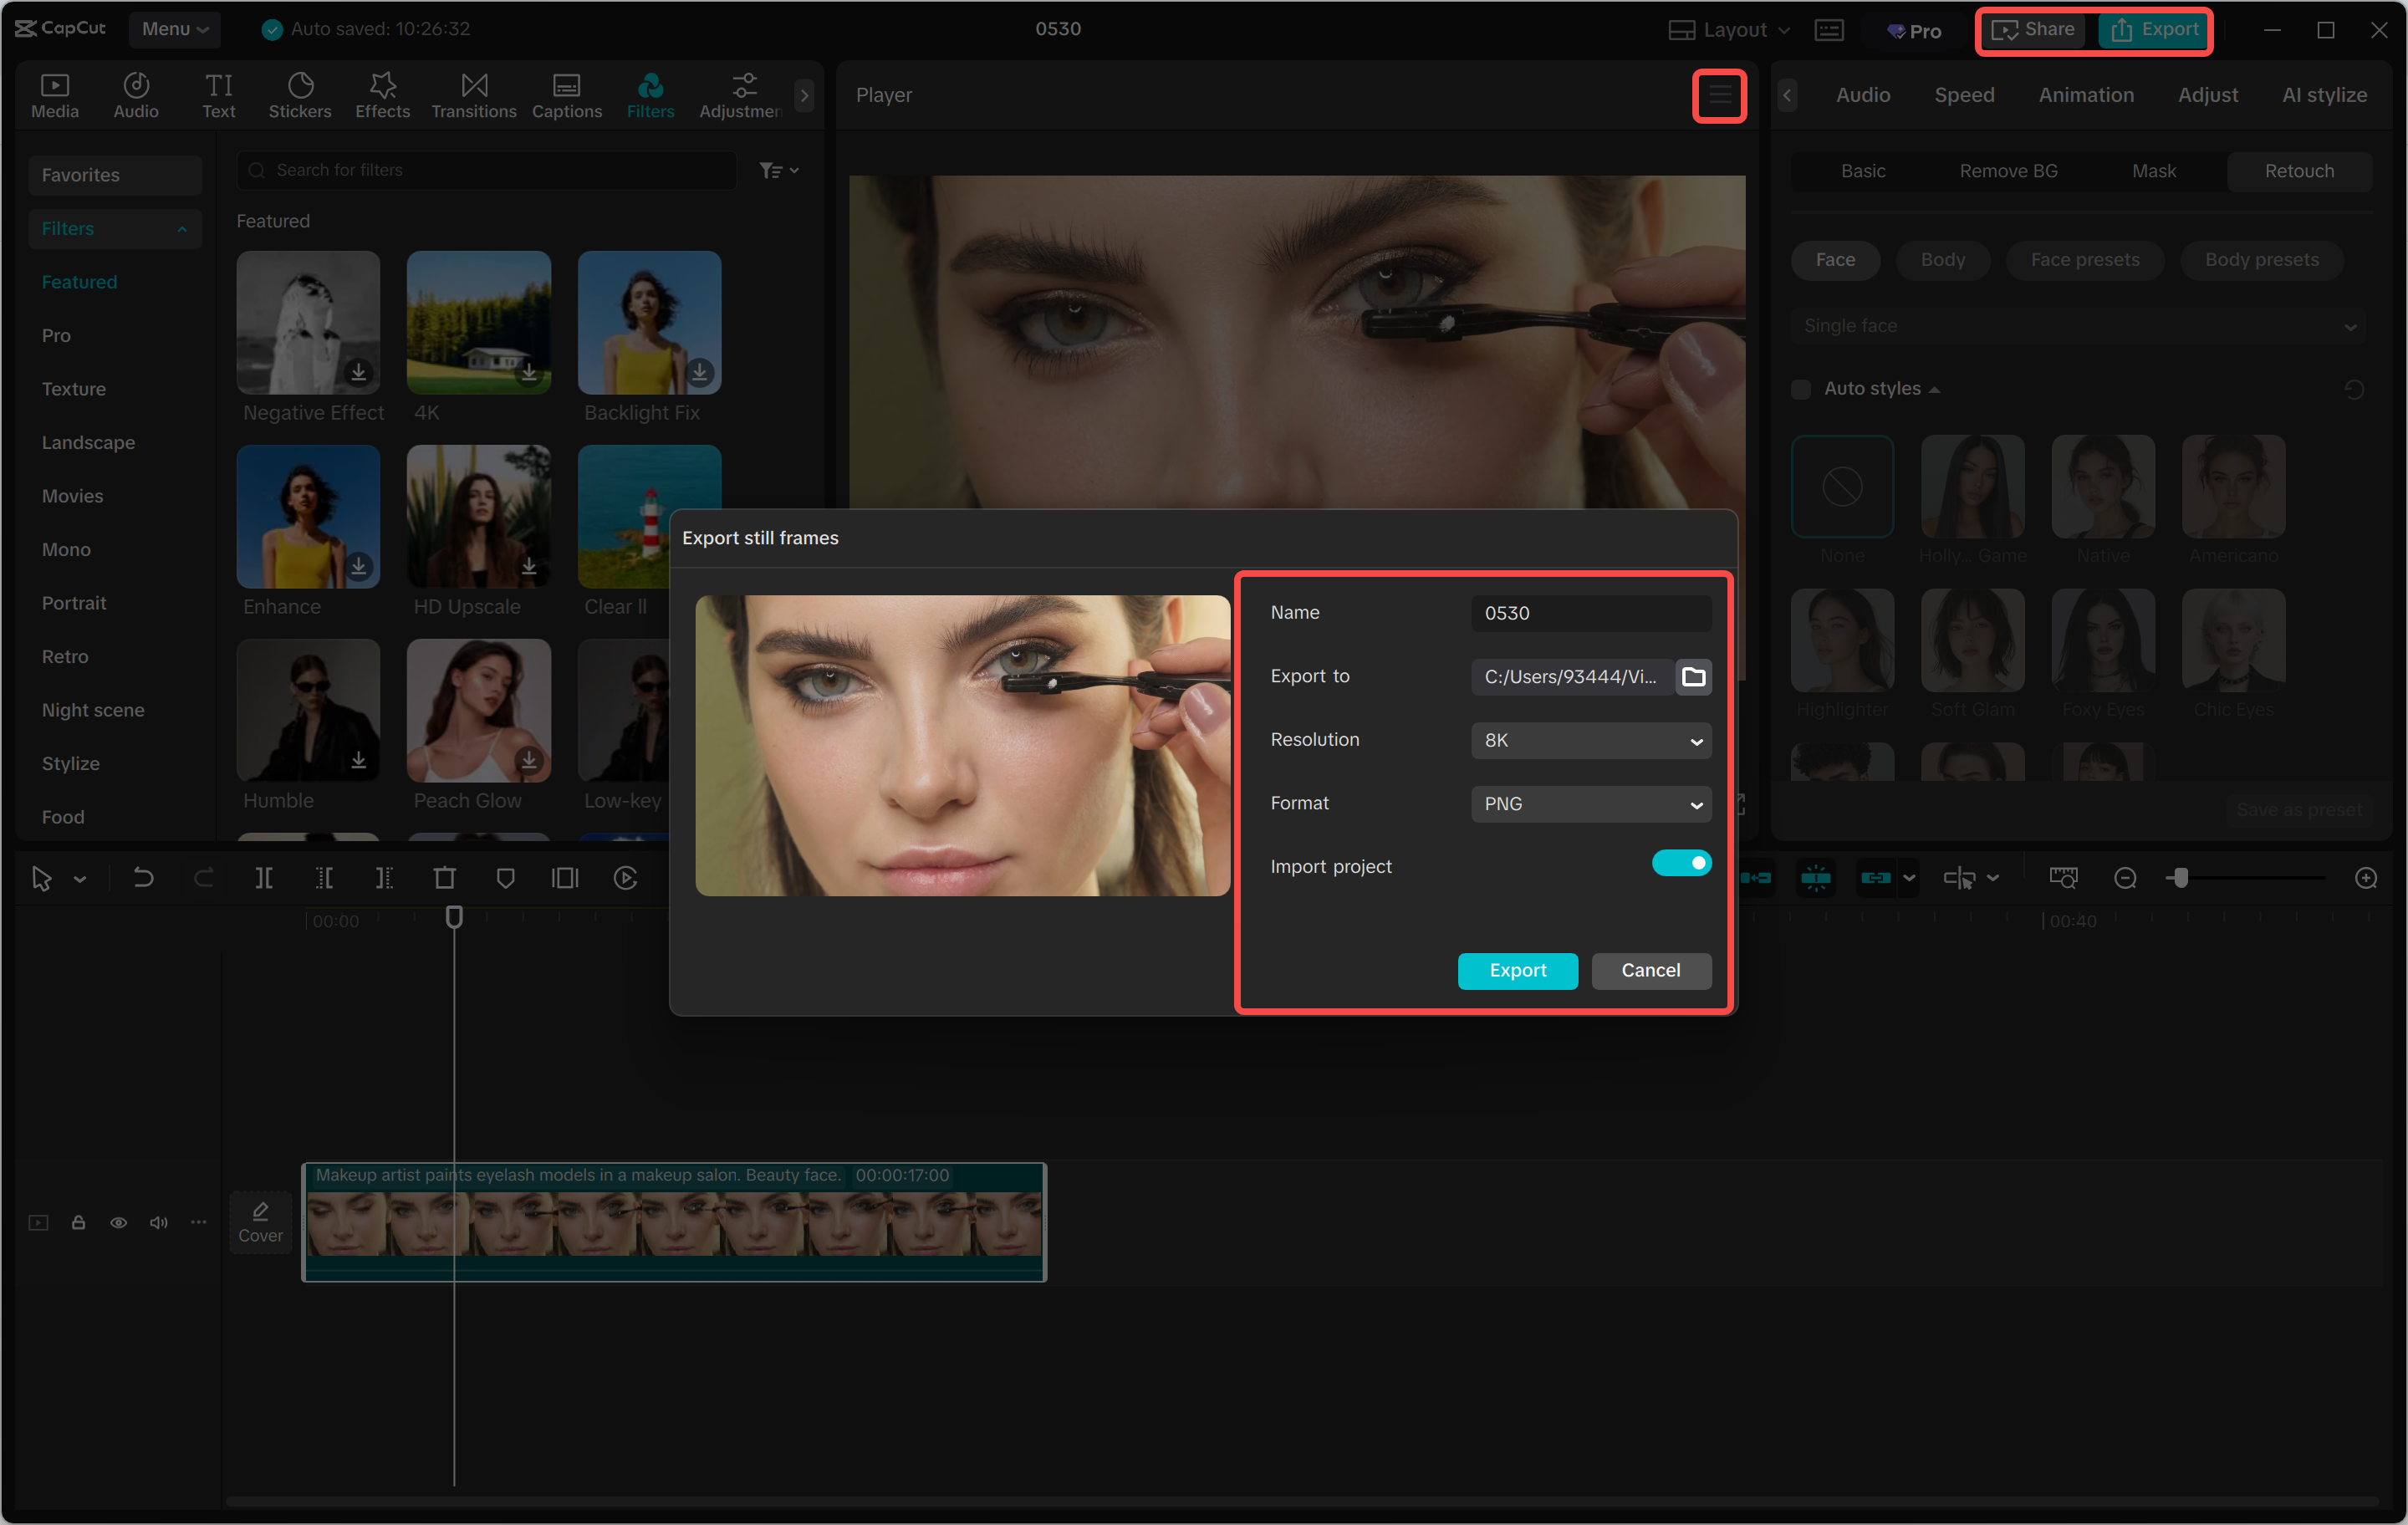Click the Undo icon above the timeline
Screen dimensions: 2408x1525
[x=143, y=878]
